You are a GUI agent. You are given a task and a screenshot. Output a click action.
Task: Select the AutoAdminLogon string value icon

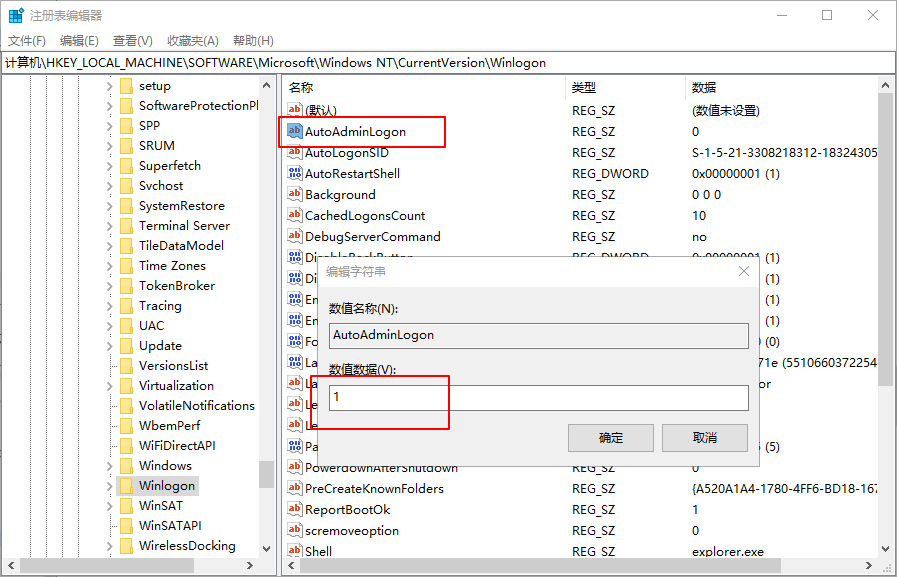(x=295, y=131)
